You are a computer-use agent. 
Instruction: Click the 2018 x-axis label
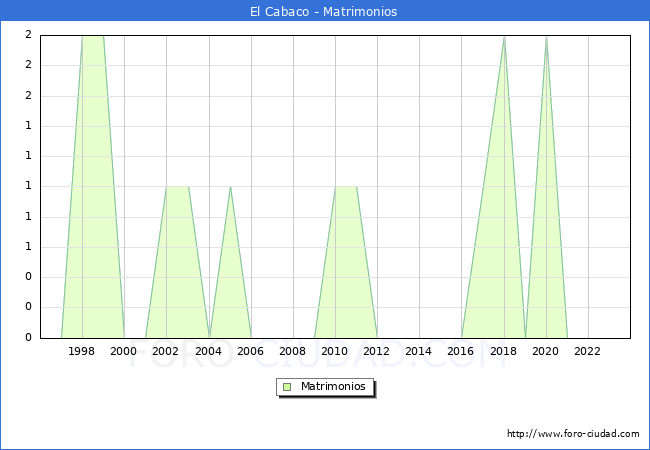(x=503, y=351)
